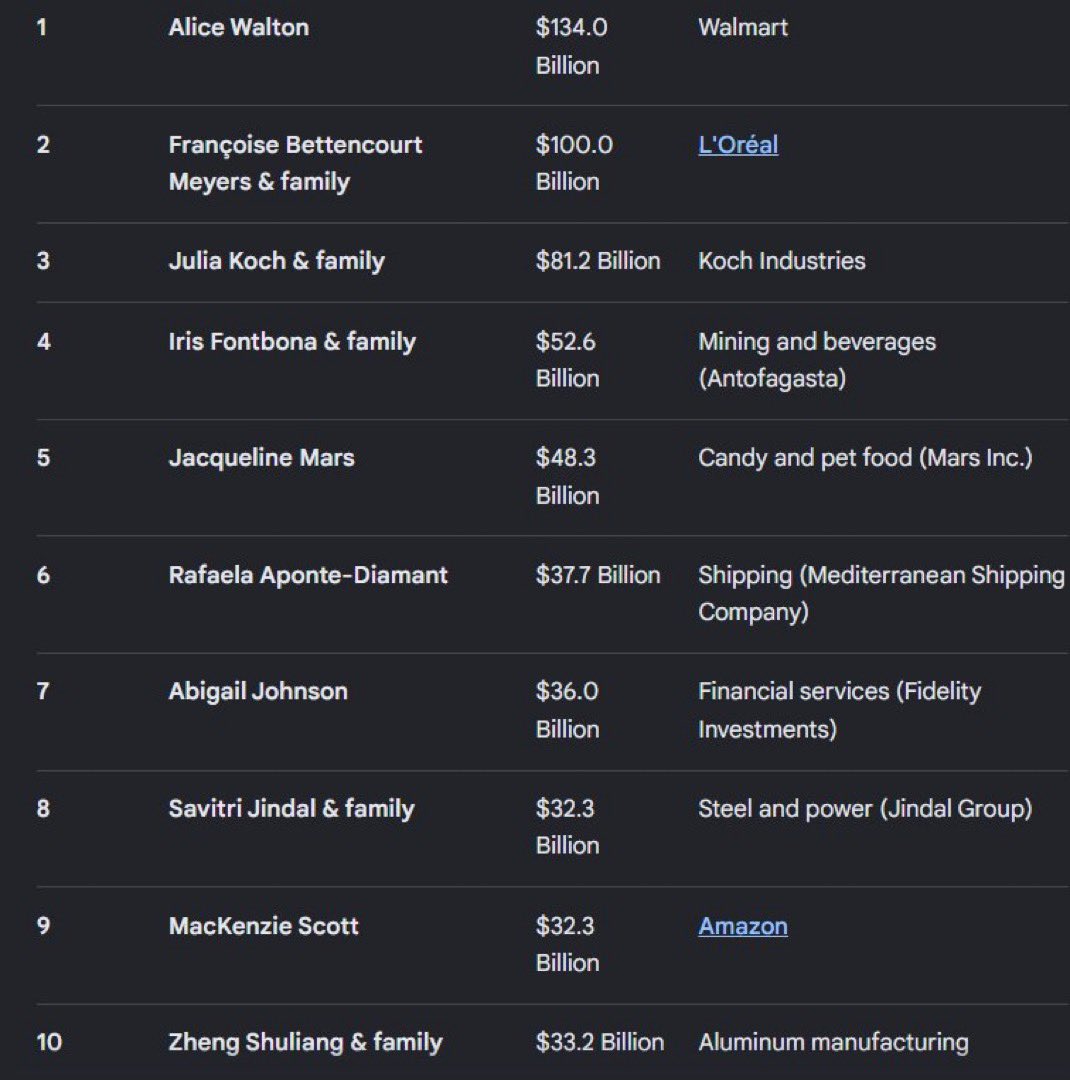
Task: Click Iris Fontbona & family name
Action: tap(292, 342)
